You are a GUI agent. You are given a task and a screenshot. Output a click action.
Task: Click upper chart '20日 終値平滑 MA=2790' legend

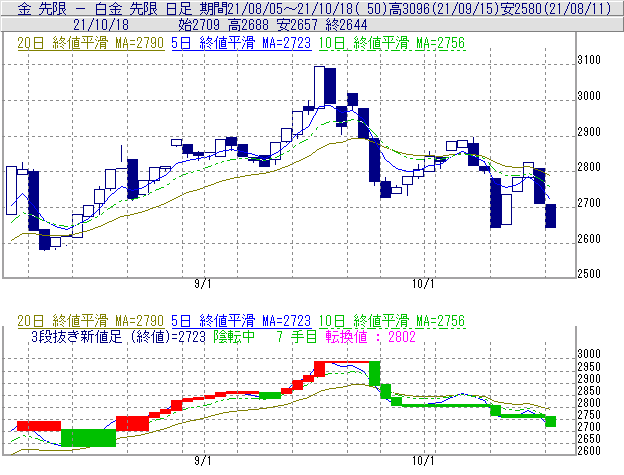point(91,43)
